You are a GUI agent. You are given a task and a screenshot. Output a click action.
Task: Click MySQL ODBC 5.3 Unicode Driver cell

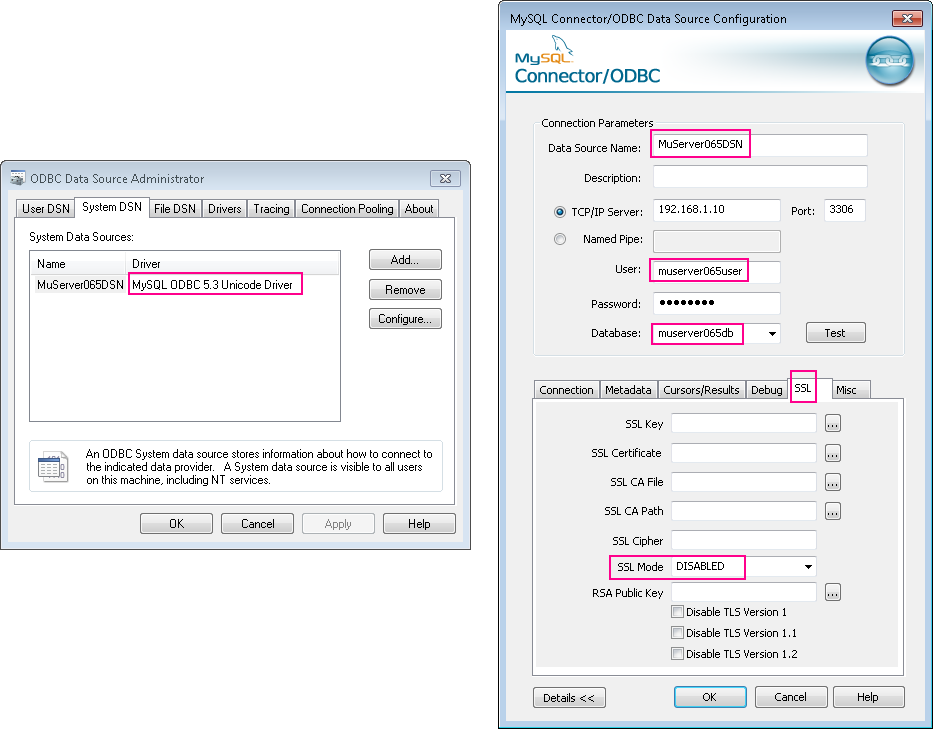(x=213, y=285)
